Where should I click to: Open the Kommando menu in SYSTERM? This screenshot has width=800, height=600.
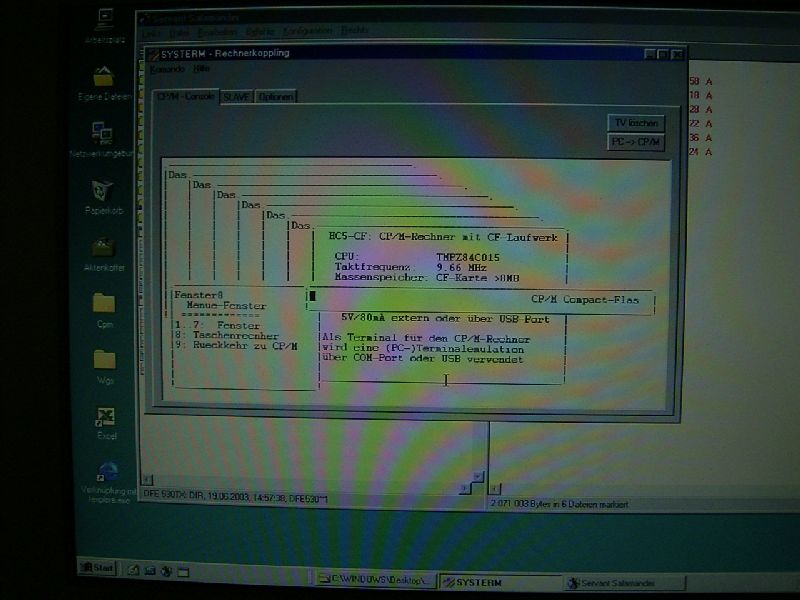[167, 69]
